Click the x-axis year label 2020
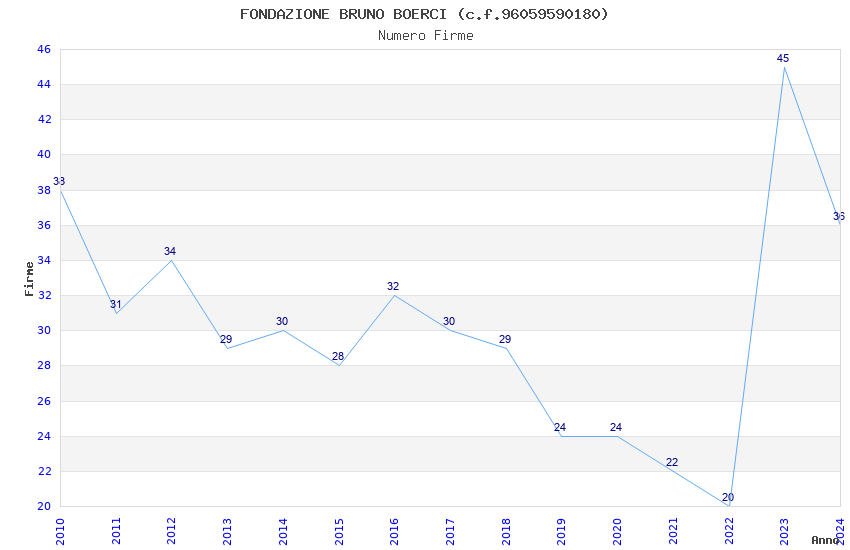This screenshot has height=550, width=850. [x=617, y=532]
